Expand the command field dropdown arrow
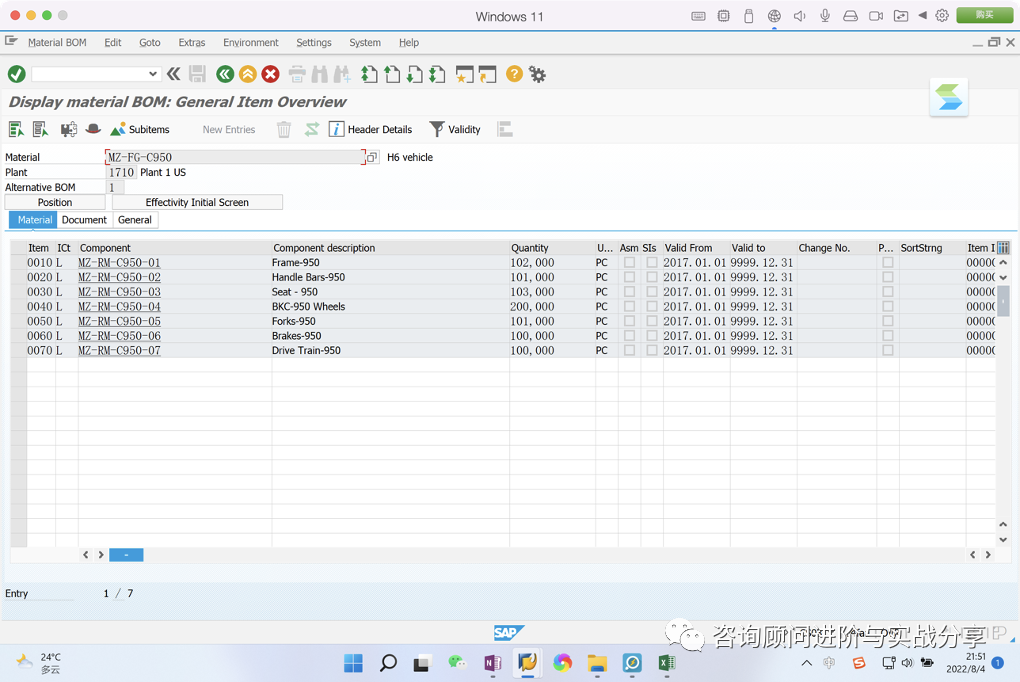Viewport: 1020px width, 682px height. (x=153, y=74)
